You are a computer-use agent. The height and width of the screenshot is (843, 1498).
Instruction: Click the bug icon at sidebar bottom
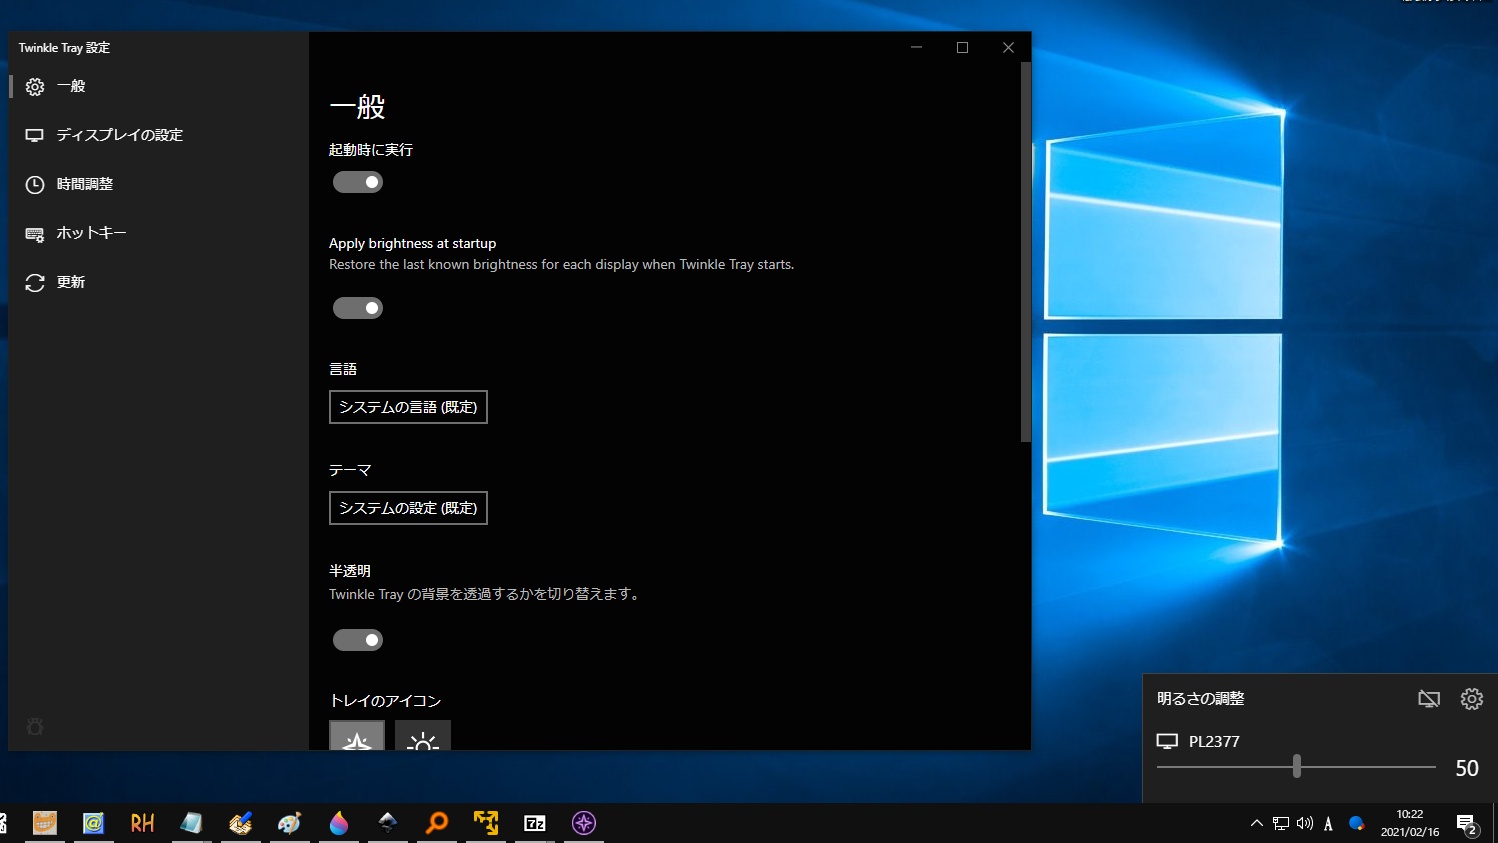pyautogui.click(x=35, y=727)
